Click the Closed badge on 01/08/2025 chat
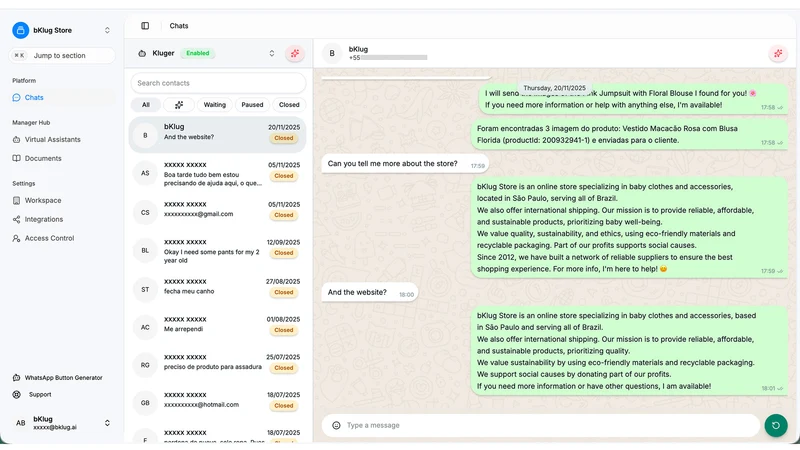 (x=284, y=330)
